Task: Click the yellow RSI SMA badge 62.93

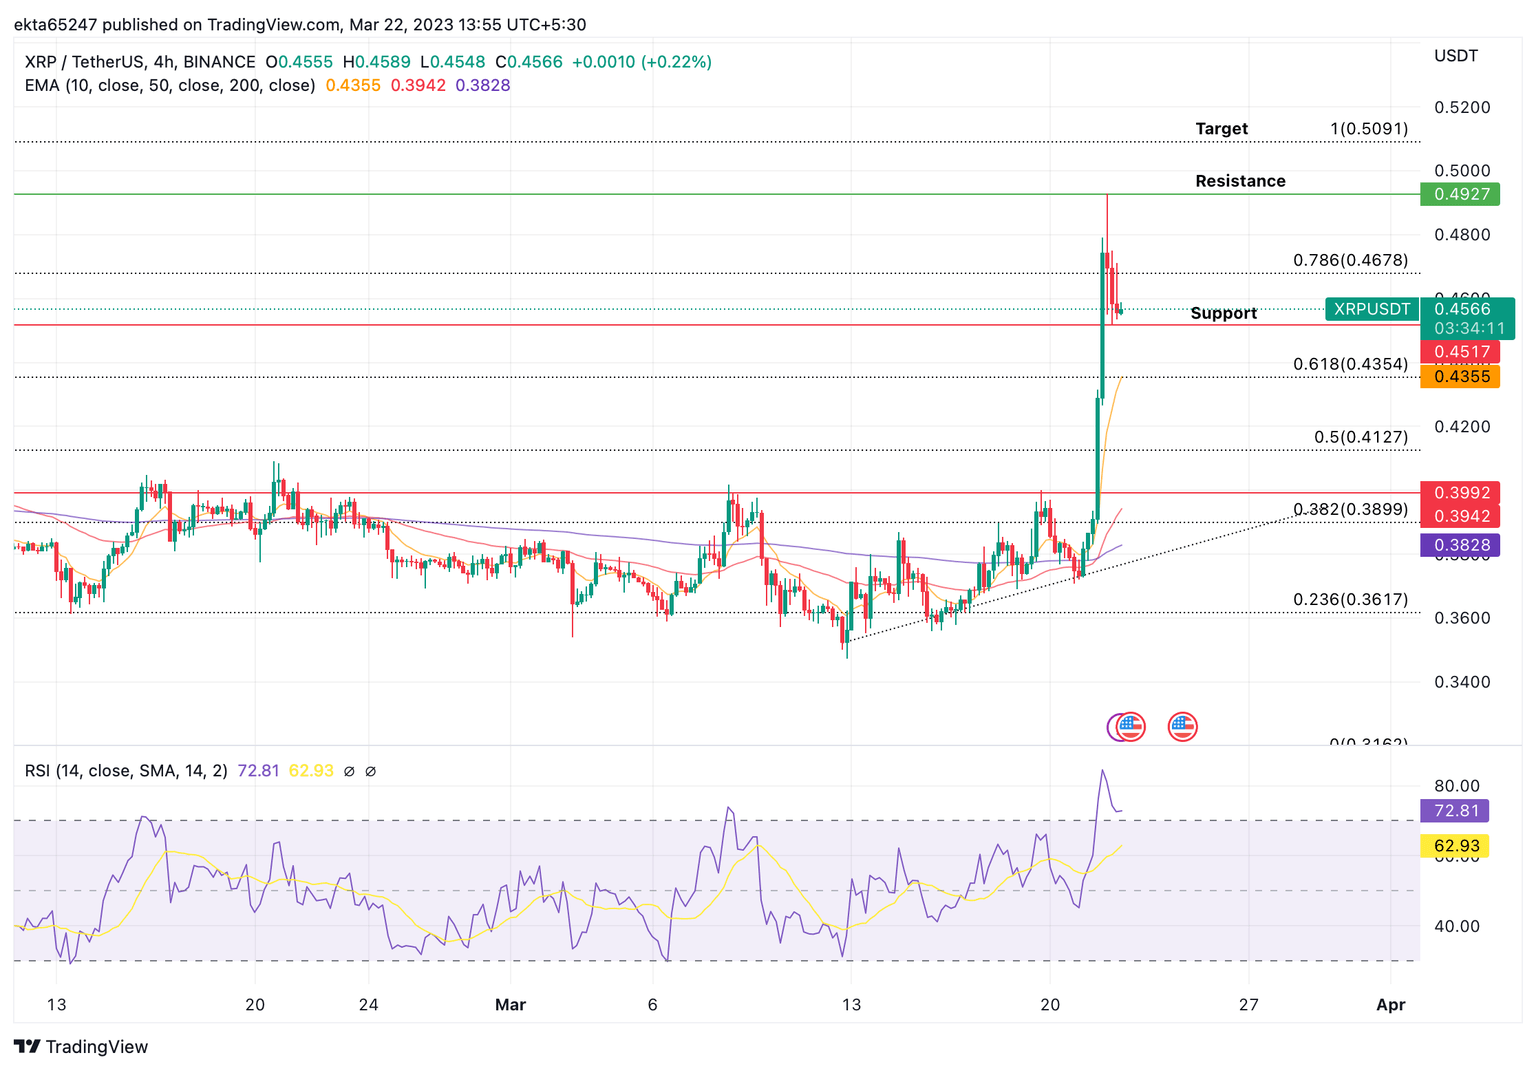Action: pyautogui.click(x=1455, y=845)
